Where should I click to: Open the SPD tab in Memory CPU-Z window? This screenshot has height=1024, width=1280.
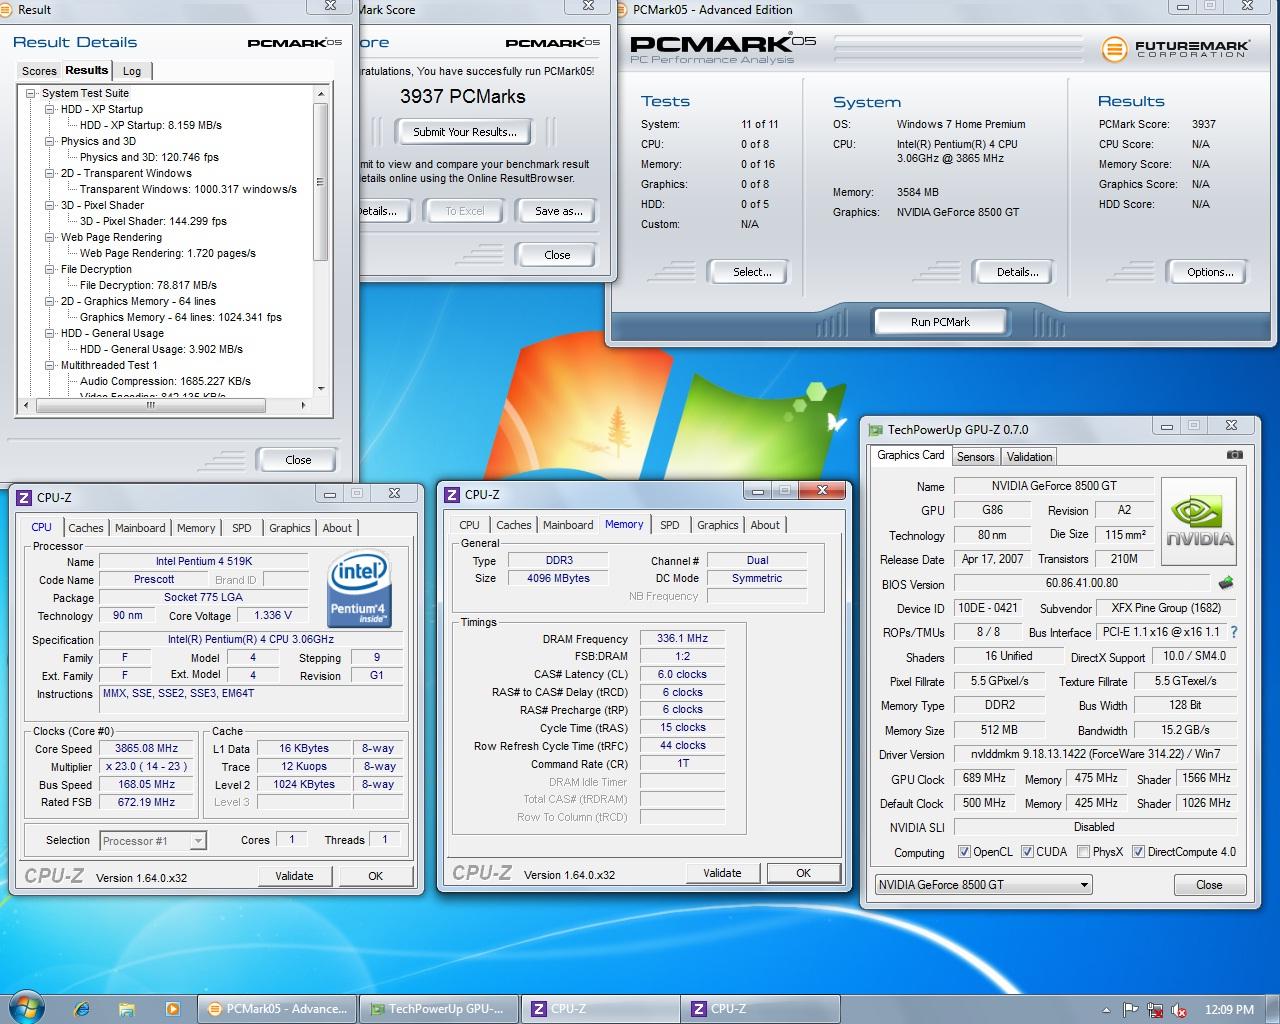click(x=670, y=525)
